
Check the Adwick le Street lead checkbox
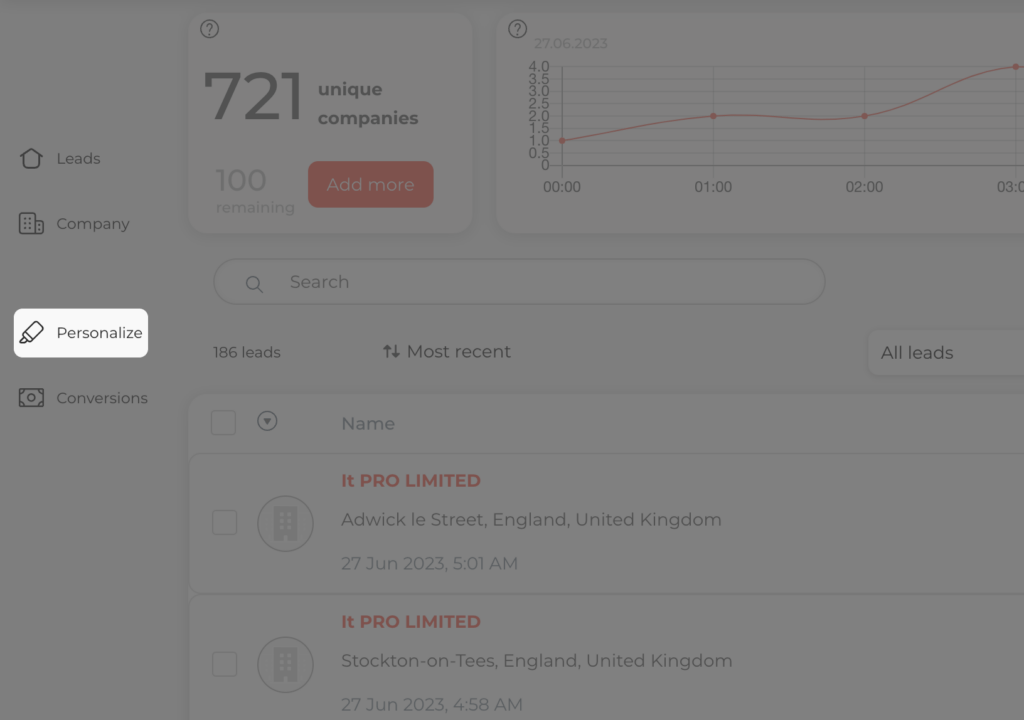pos(225,523)
